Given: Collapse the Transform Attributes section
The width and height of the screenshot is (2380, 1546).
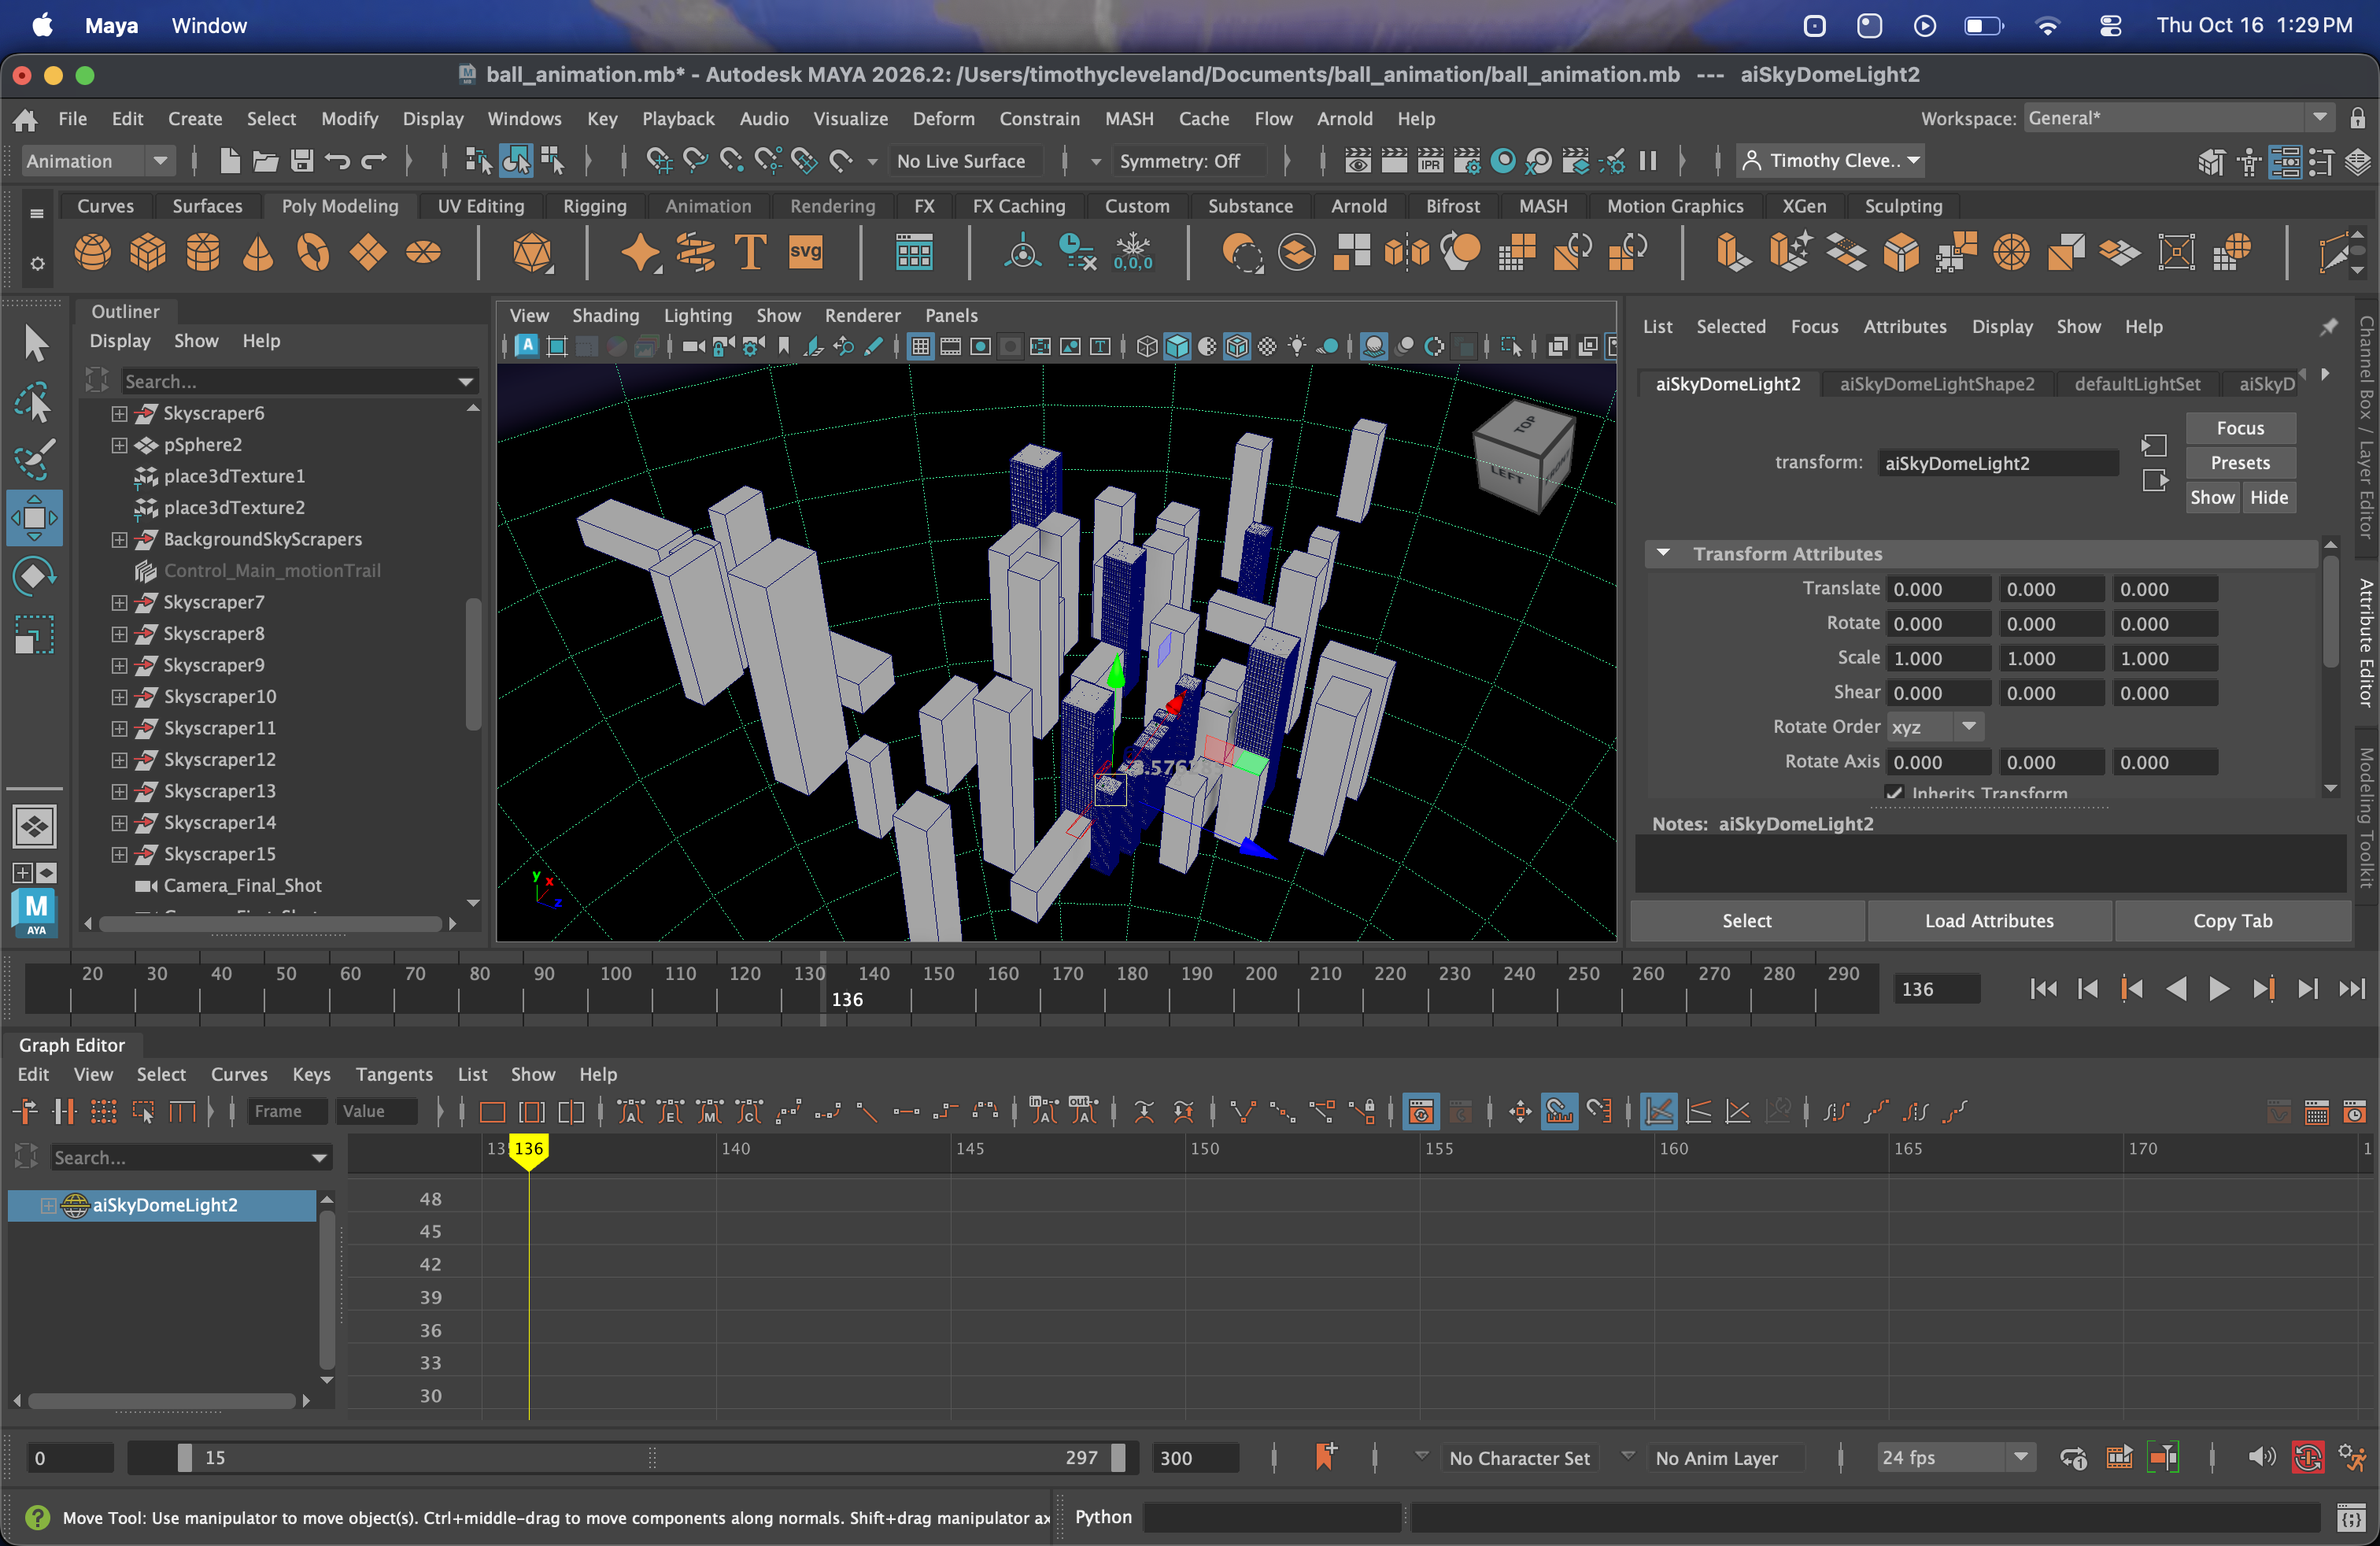Looking at the screenshot, I should pyautogui.click(x=1663, y=553).
